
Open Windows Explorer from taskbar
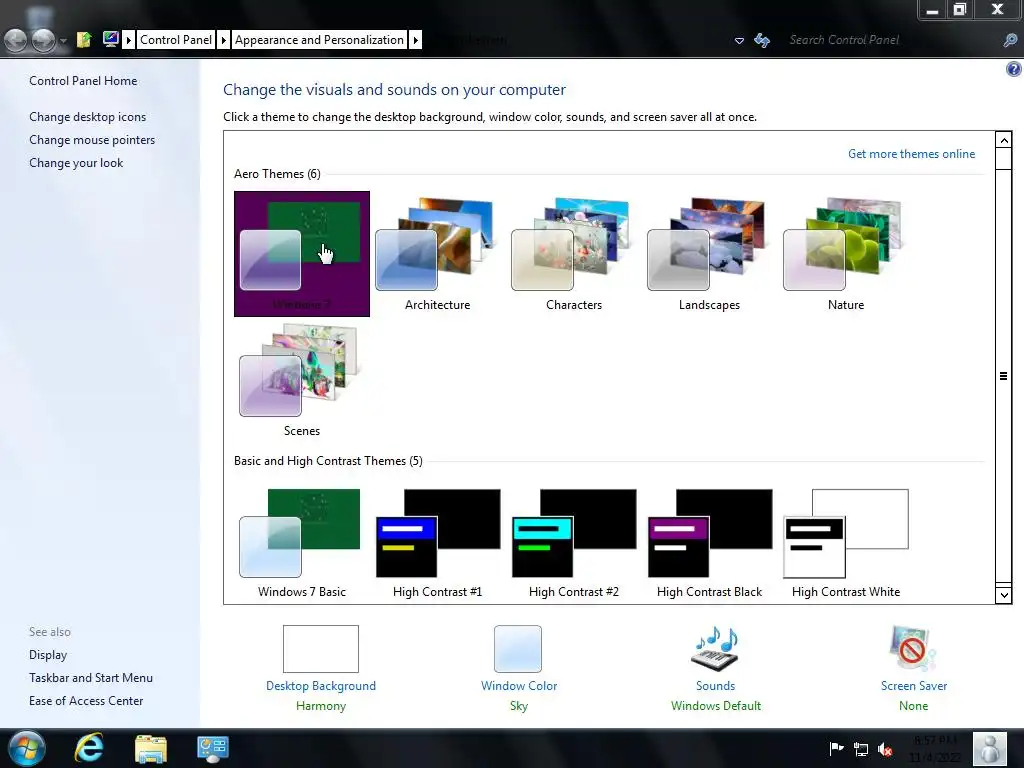[151, 748]
